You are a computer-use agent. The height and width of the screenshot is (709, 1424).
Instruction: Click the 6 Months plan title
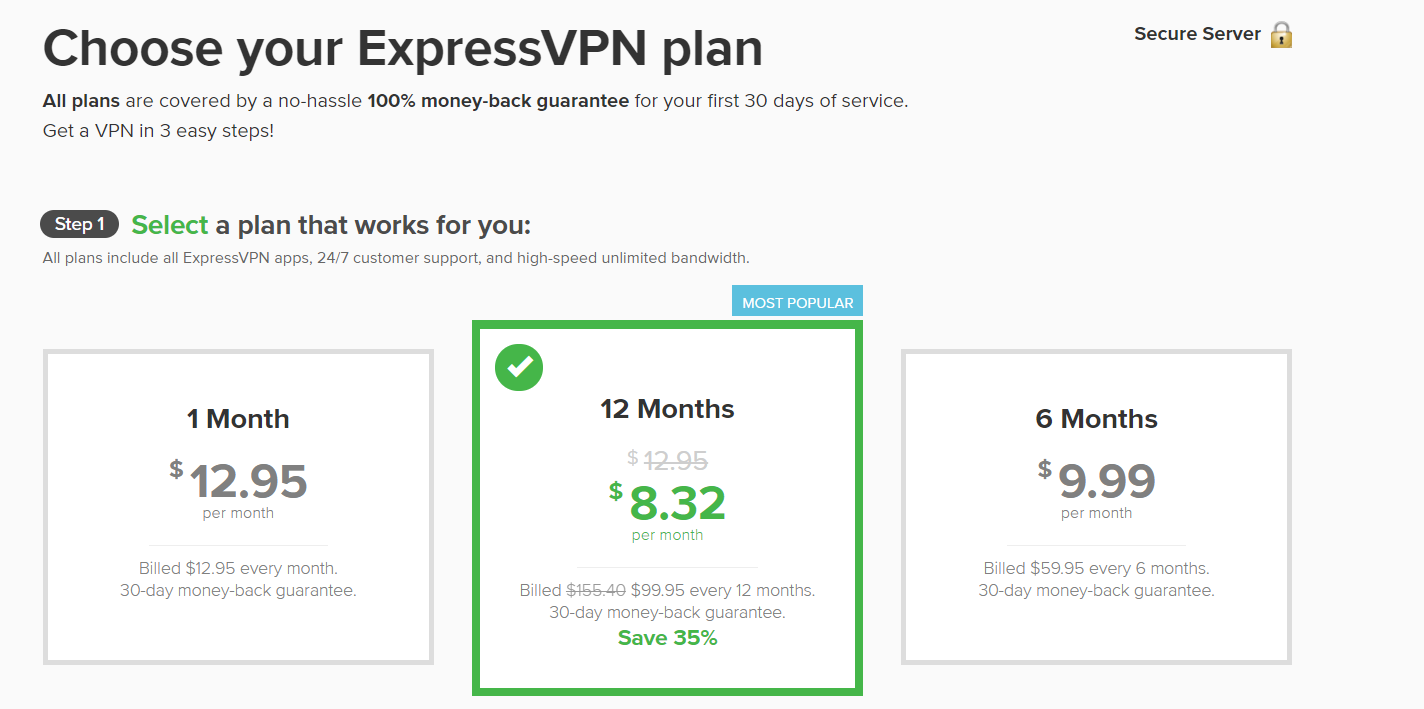click(1096, 419)
